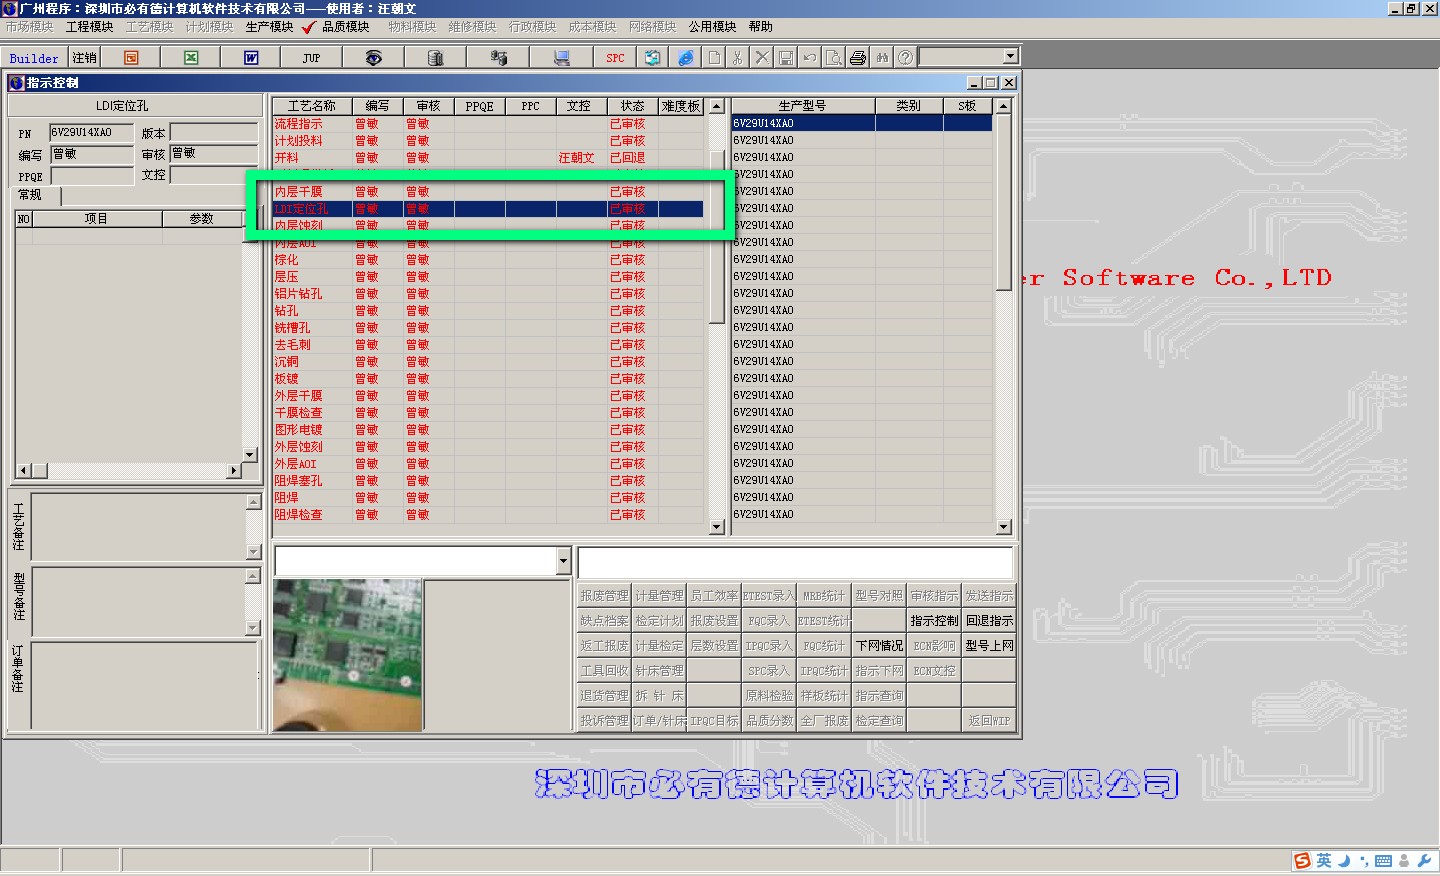Select the 内层干膜 process row
1440x876 pixels.
[x=488, y=192]
